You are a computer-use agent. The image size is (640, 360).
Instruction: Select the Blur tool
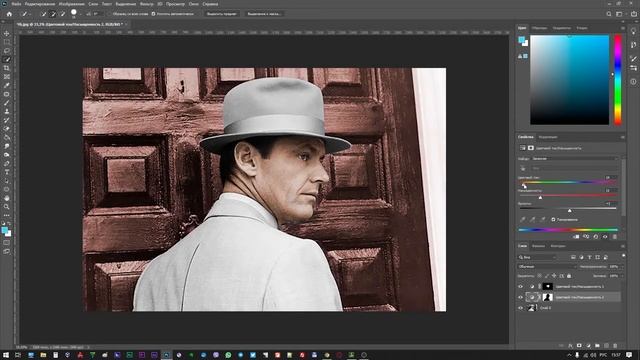point(7,146)
